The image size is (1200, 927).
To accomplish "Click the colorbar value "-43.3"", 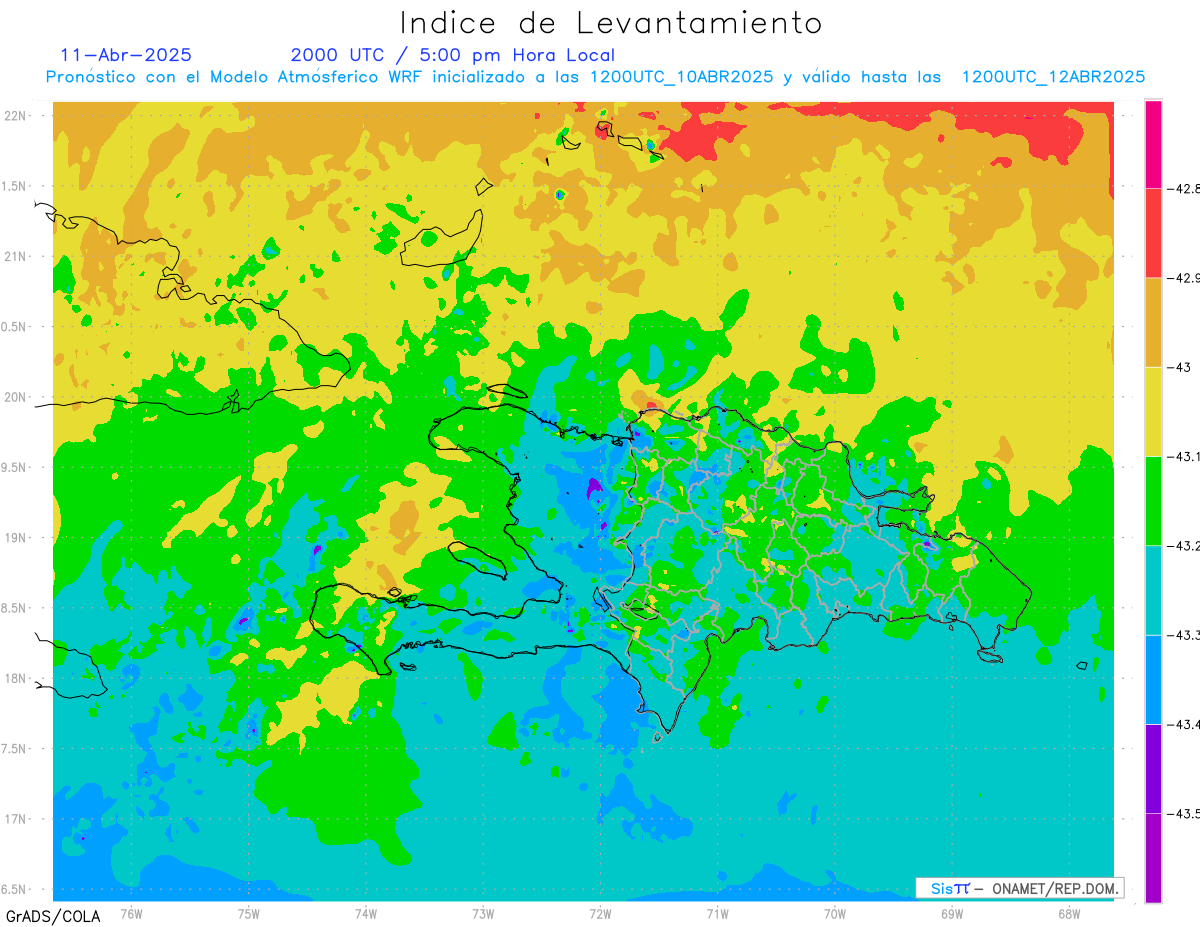I will click(x=1186, y=635).
